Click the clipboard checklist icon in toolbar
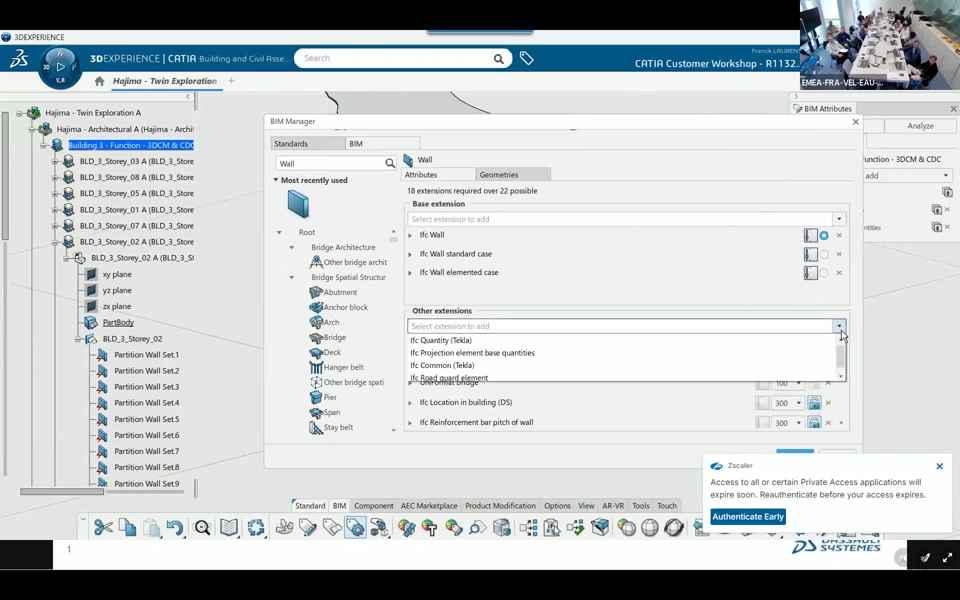Viewport: 960px width, 600px height. point(552,527)
